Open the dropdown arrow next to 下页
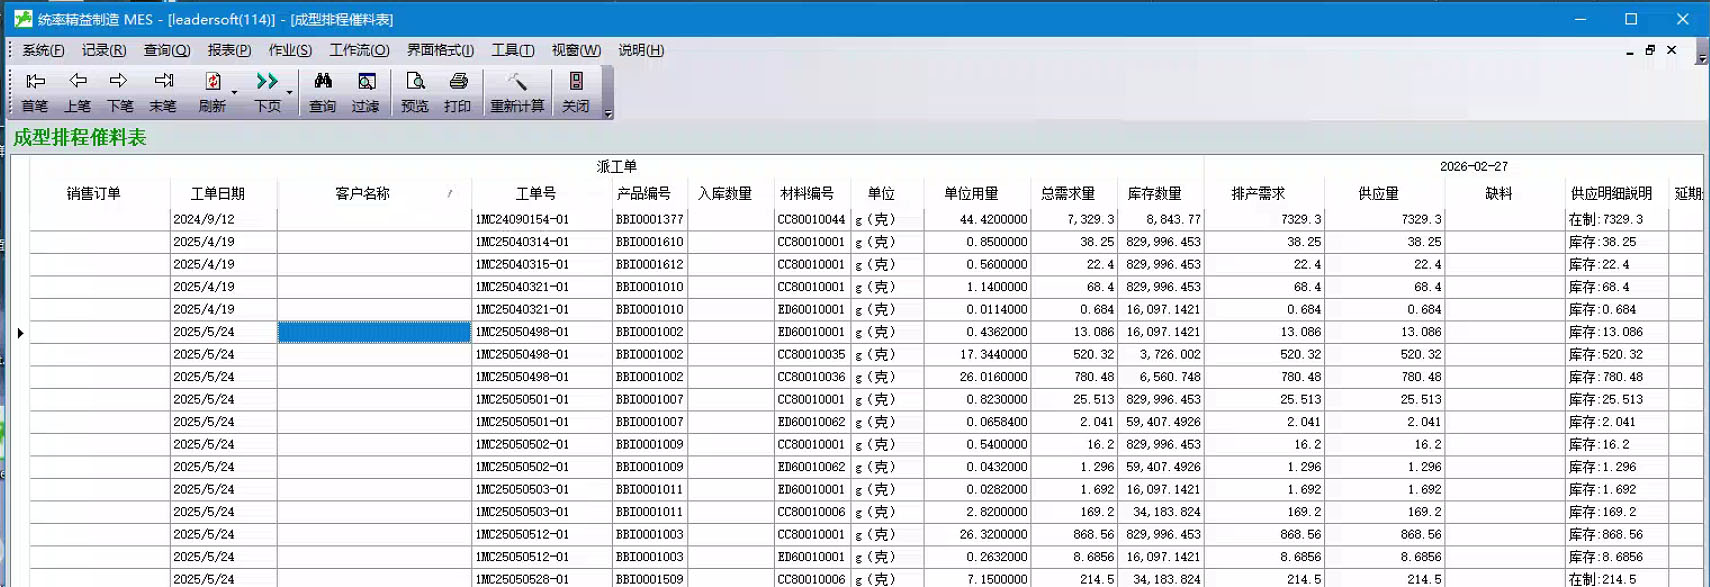1710x587 pixels. point(290,93)
